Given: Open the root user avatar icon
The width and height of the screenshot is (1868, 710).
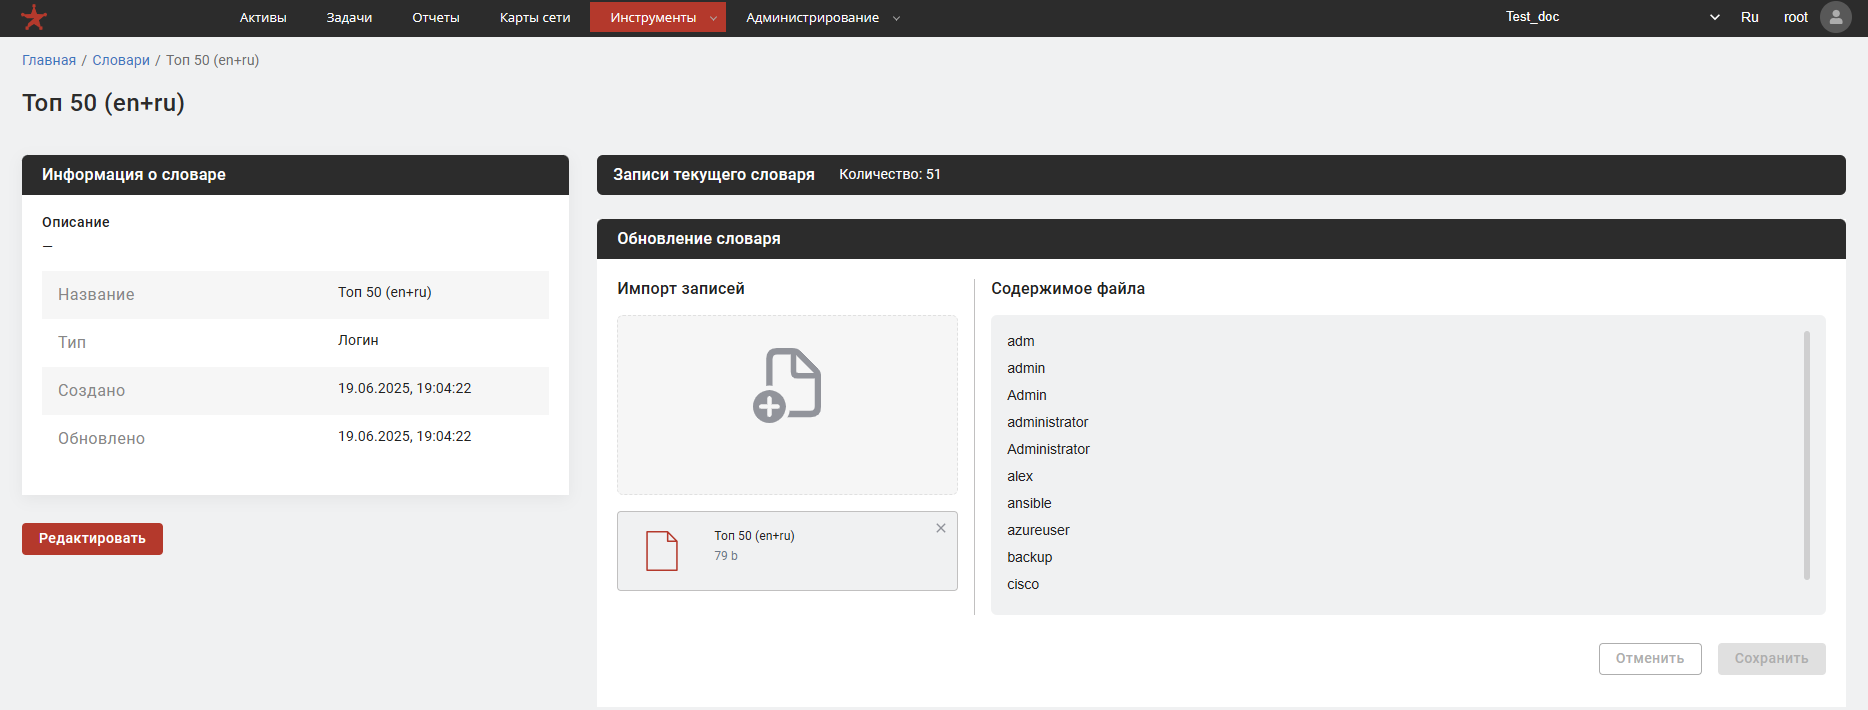Looking at the screenshot, I should pos(1836,17).
